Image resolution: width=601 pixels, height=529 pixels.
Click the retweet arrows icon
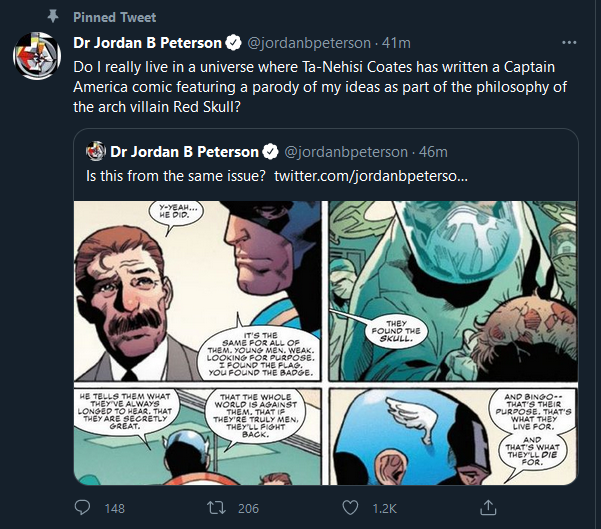tap(216, 508)
